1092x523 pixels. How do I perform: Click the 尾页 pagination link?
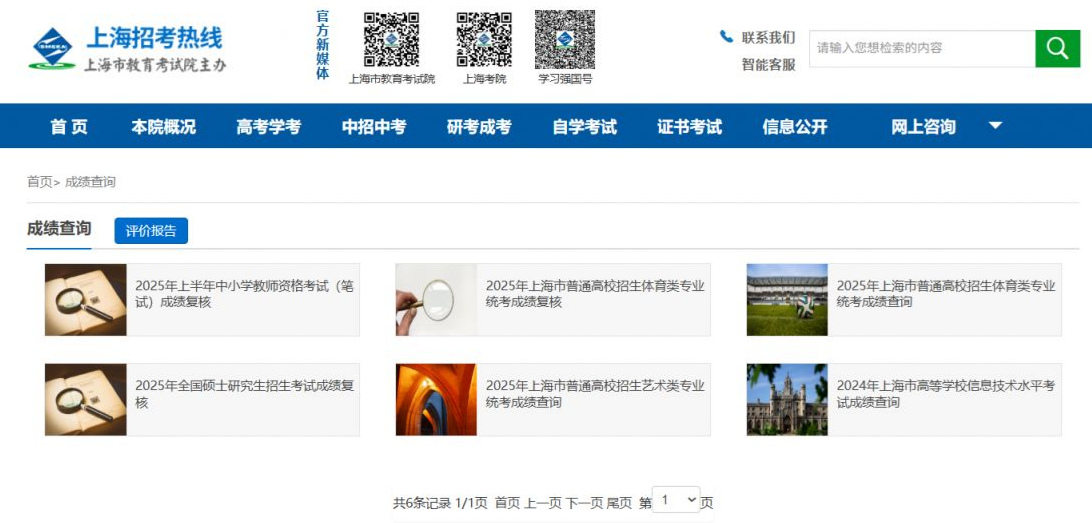pyautogui.click(x=619, y=503)
